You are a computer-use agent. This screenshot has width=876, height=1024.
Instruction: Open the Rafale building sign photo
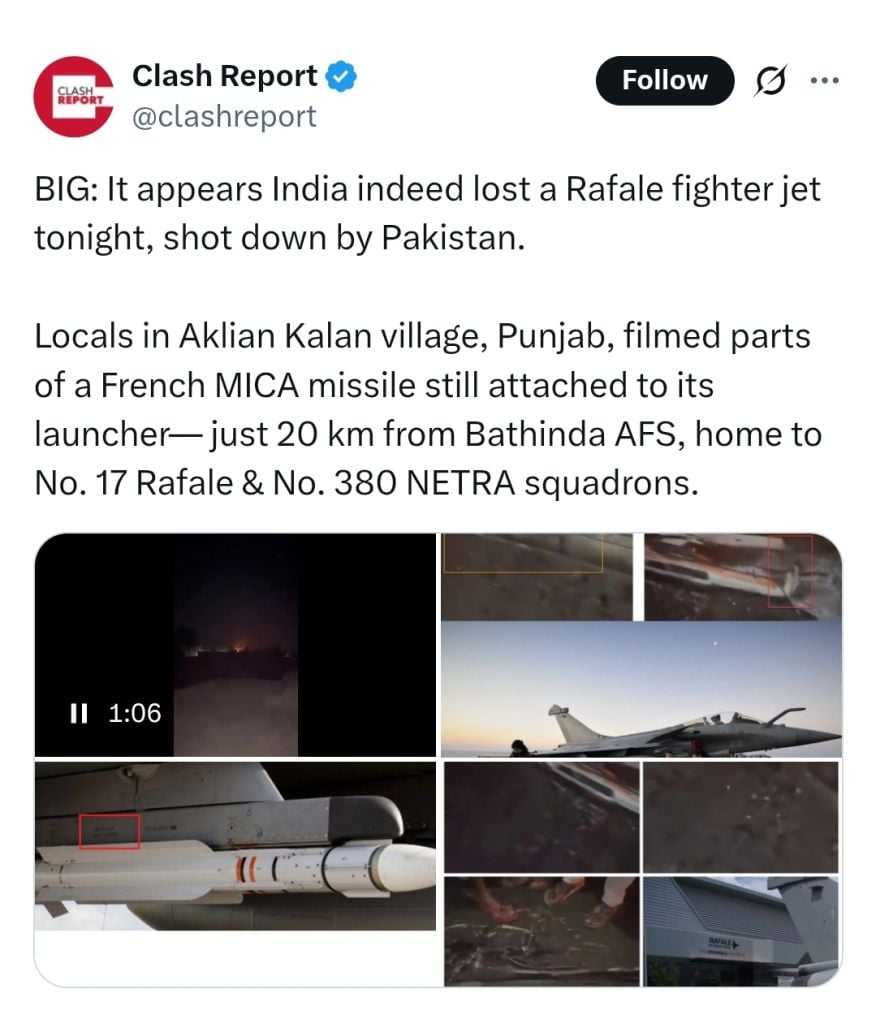pyautogui.click(x=741, y=931)
